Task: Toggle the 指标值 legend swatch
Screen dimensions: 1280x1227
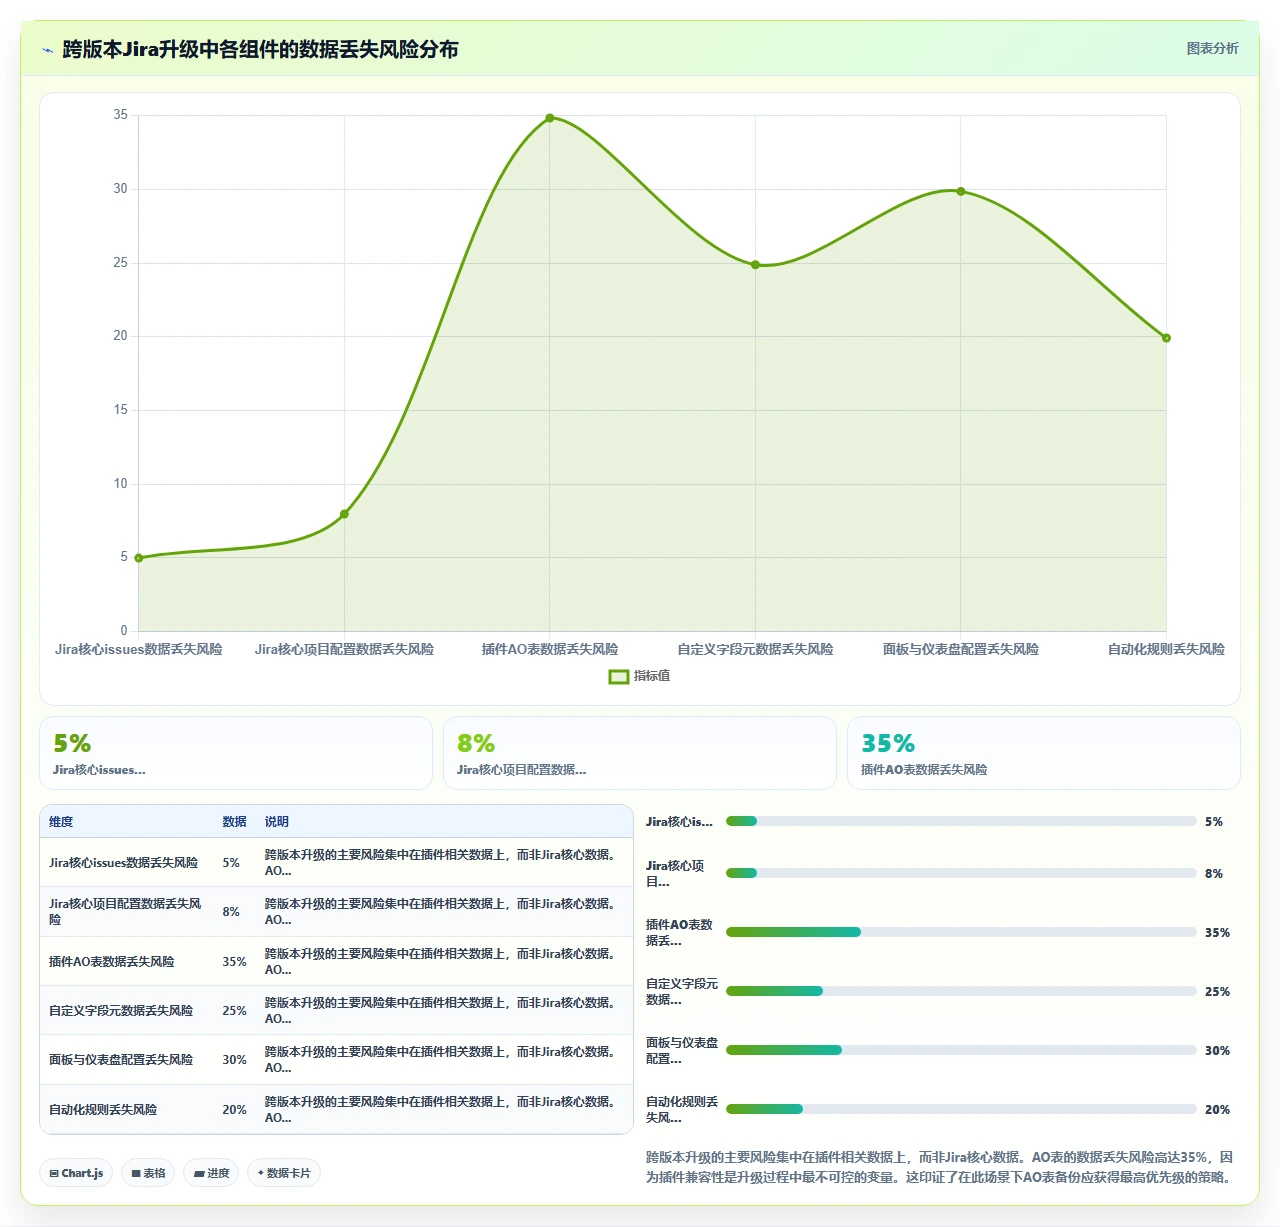Action: [x=619, y=677]
